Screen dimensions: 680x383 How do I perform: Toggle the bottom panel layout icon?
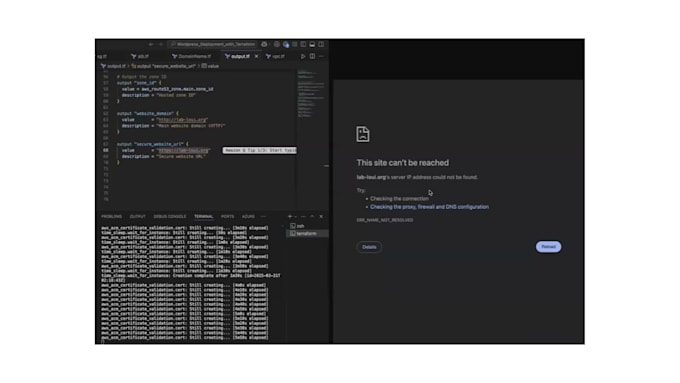point(312,44)
